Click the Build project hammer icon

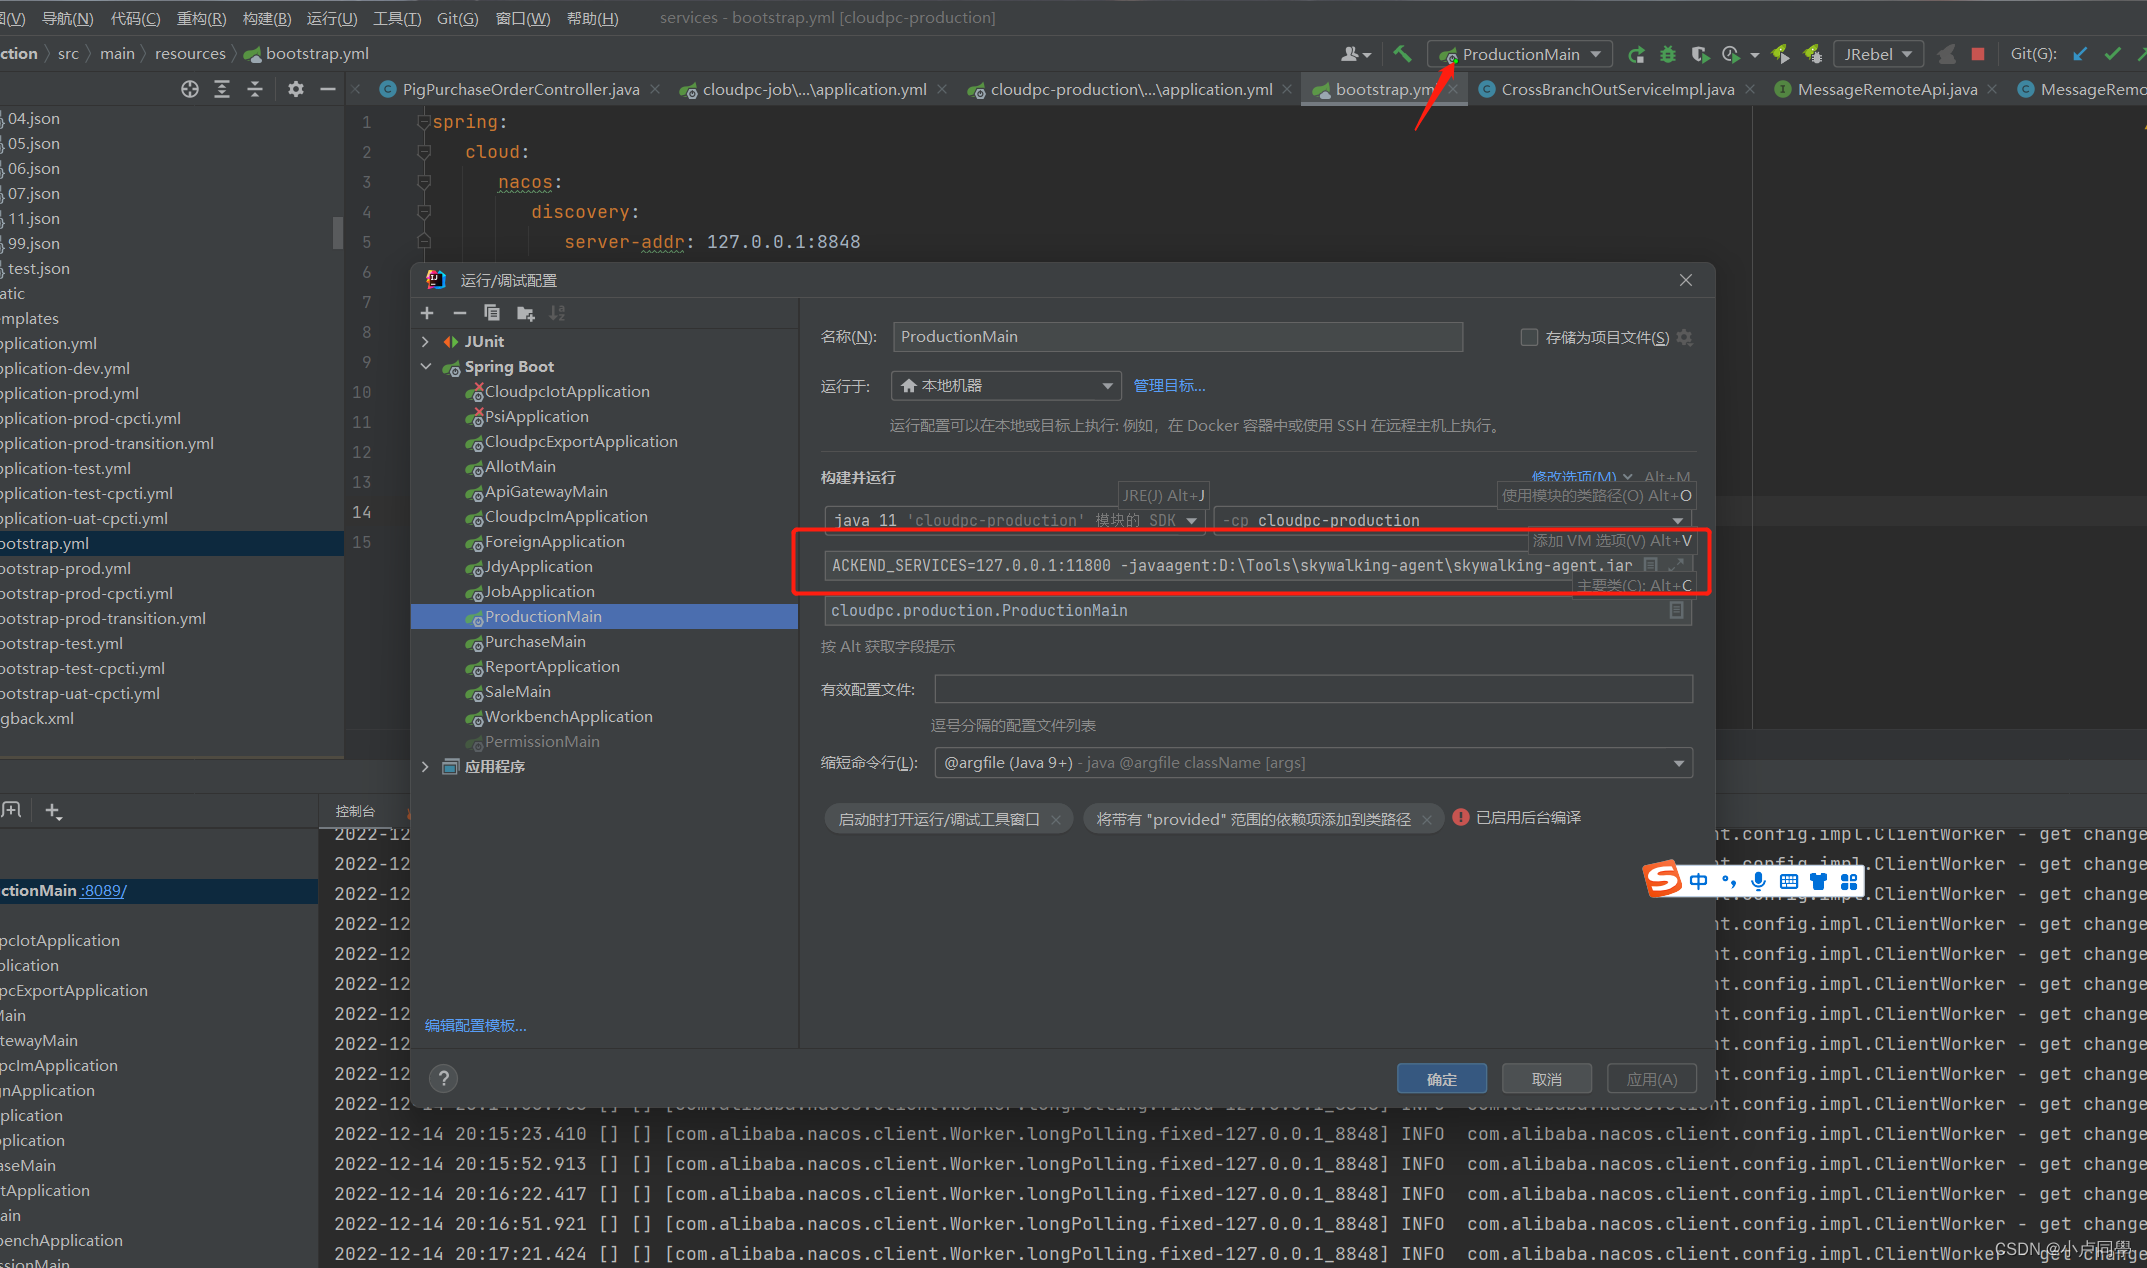1402,54
